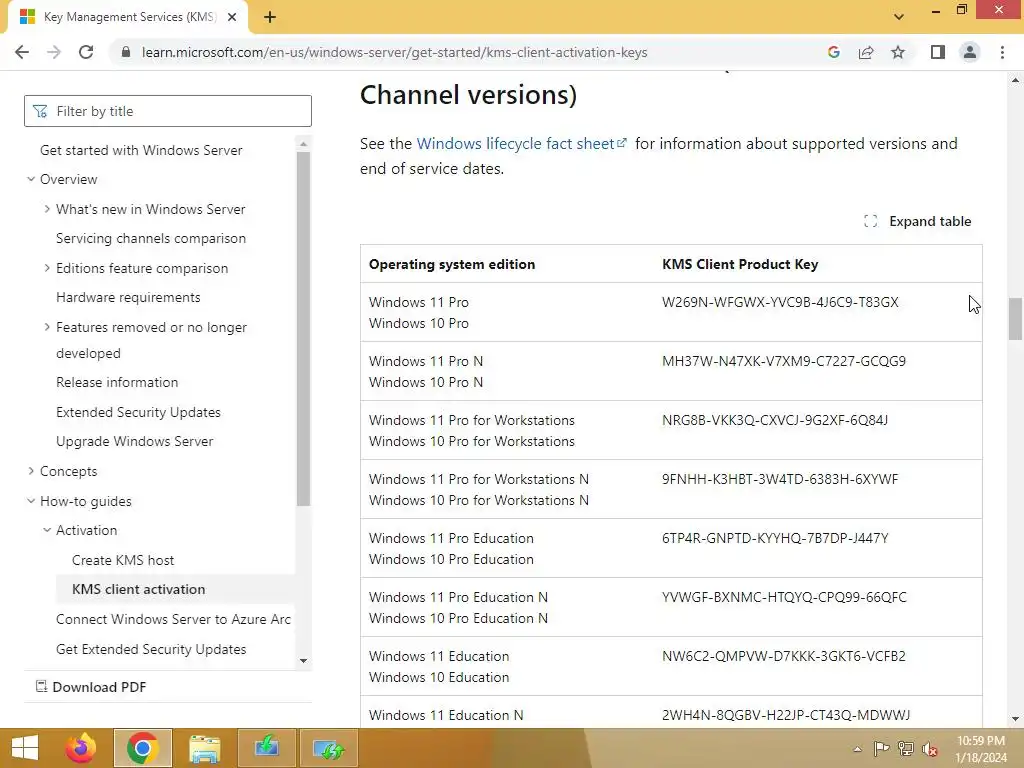Screen dimensions: 1024x768
Task: Expand Editions feature comparison
Action: click(47, 268)
